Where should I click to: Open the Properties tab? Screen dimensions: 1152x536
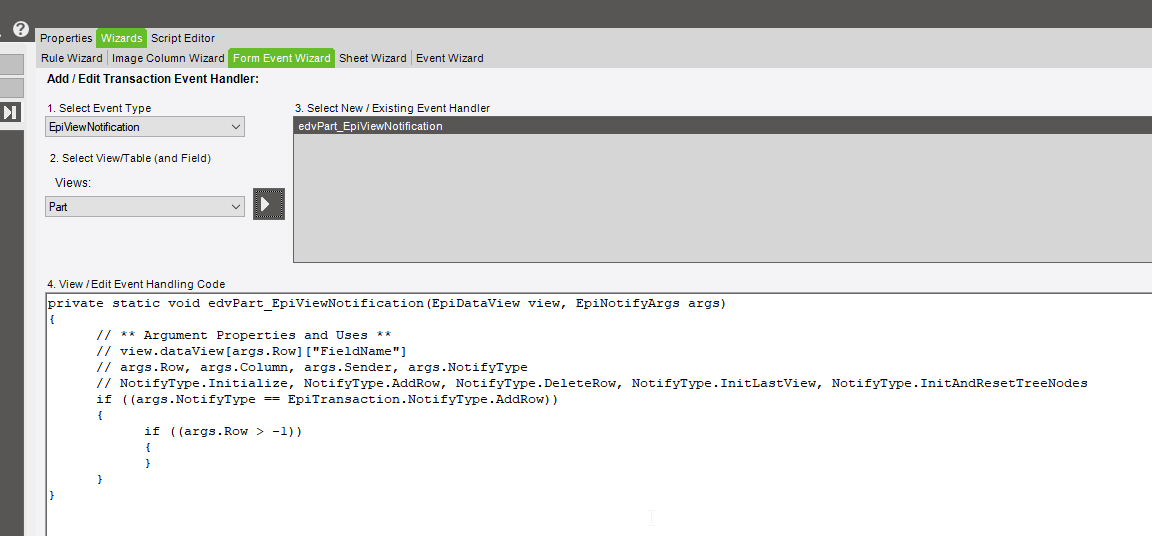[66, 38]
